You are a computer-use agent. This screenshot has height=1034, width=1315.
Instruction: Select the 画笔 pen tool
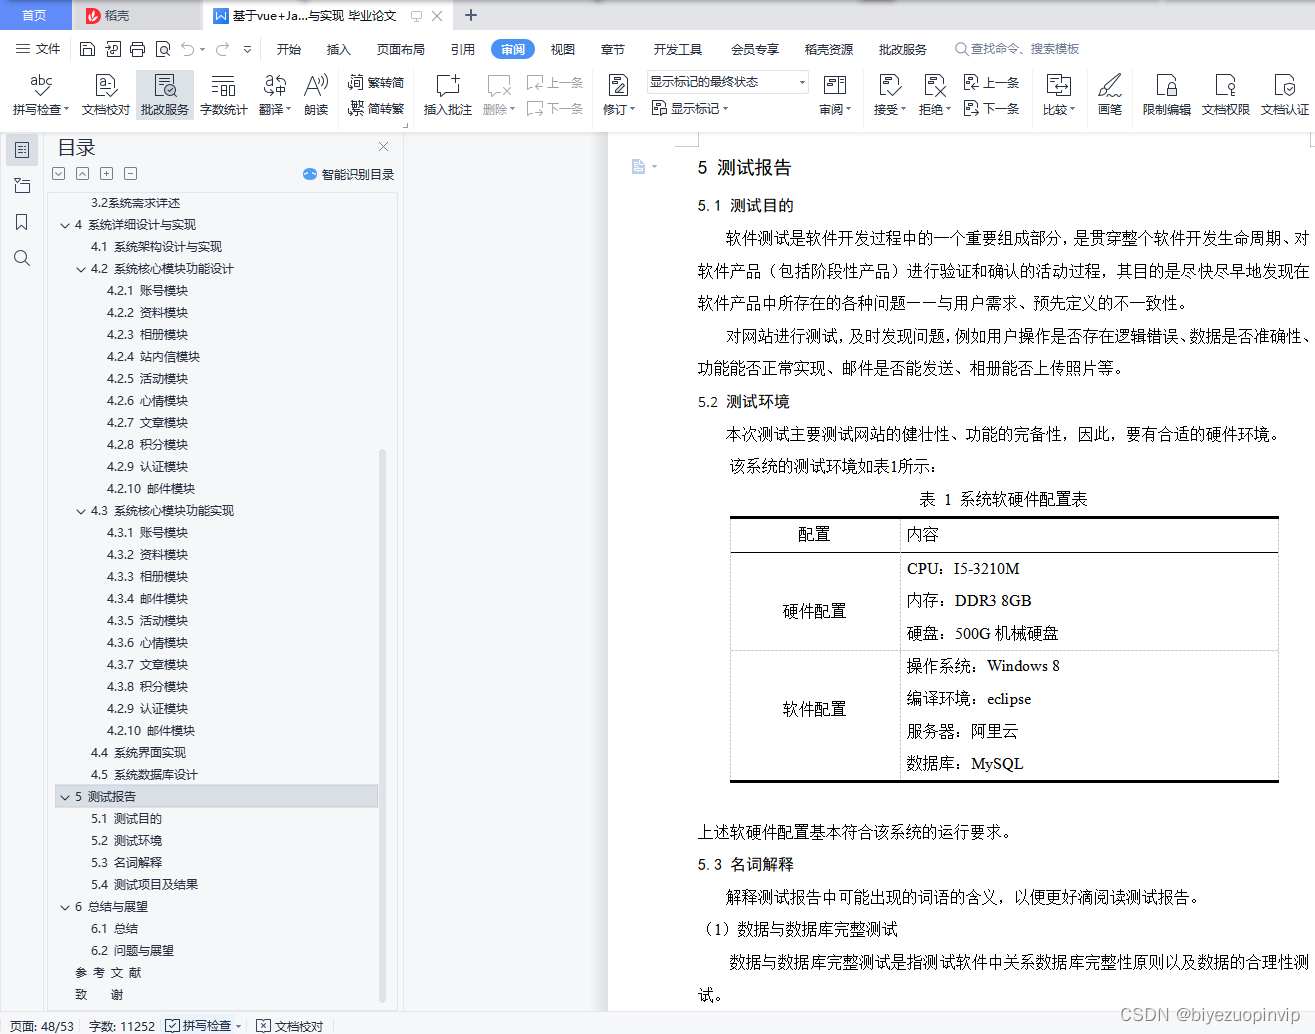1110,95
